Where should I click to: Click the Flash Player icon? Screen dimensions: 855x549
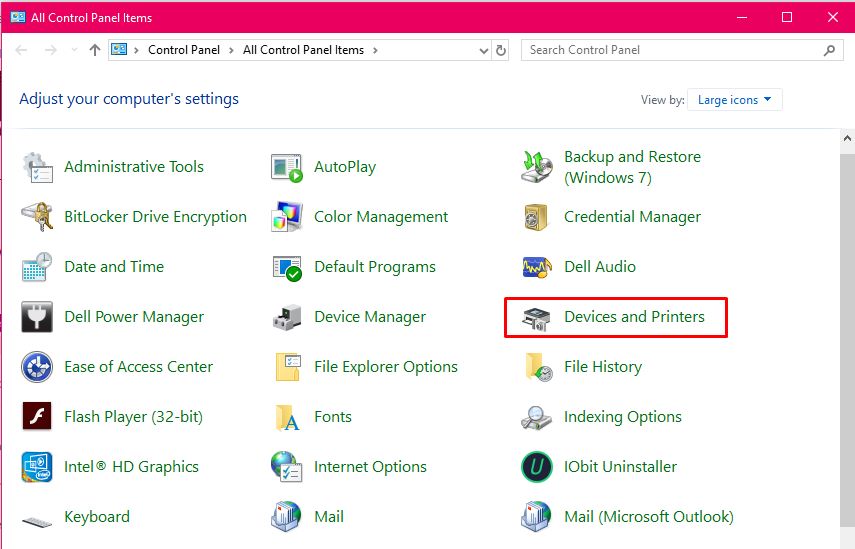[37, 417]
